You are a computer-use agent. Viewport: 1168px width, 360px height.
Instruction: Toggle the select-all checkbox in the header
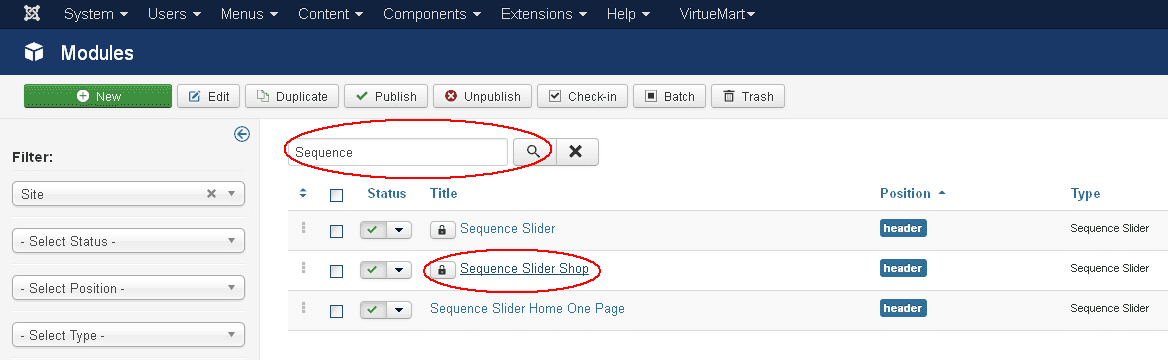pyautogui.click(x=337, y=195)
